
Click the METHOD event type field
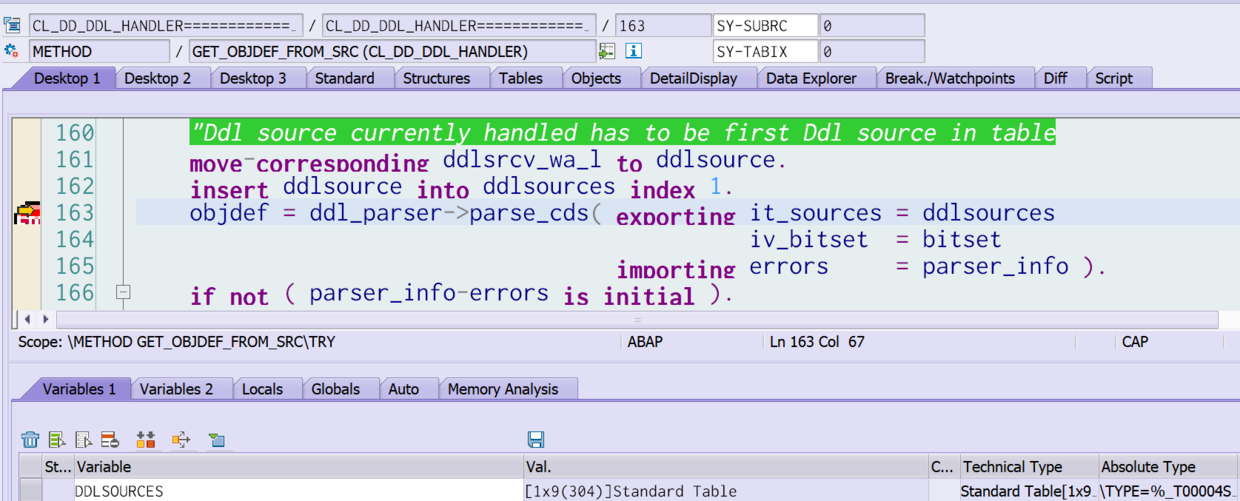99,51
